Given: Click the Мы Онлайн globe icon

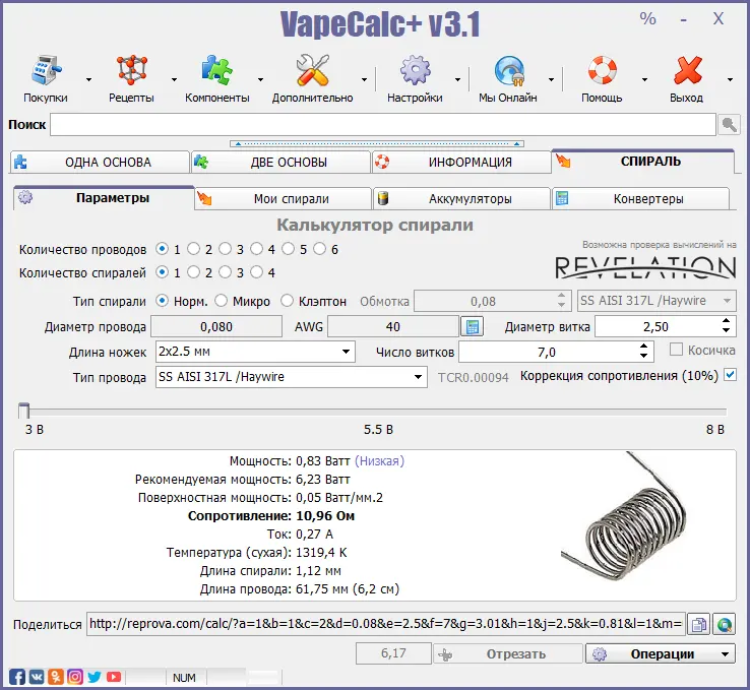Looking at the screenshot, I should 507,73.
